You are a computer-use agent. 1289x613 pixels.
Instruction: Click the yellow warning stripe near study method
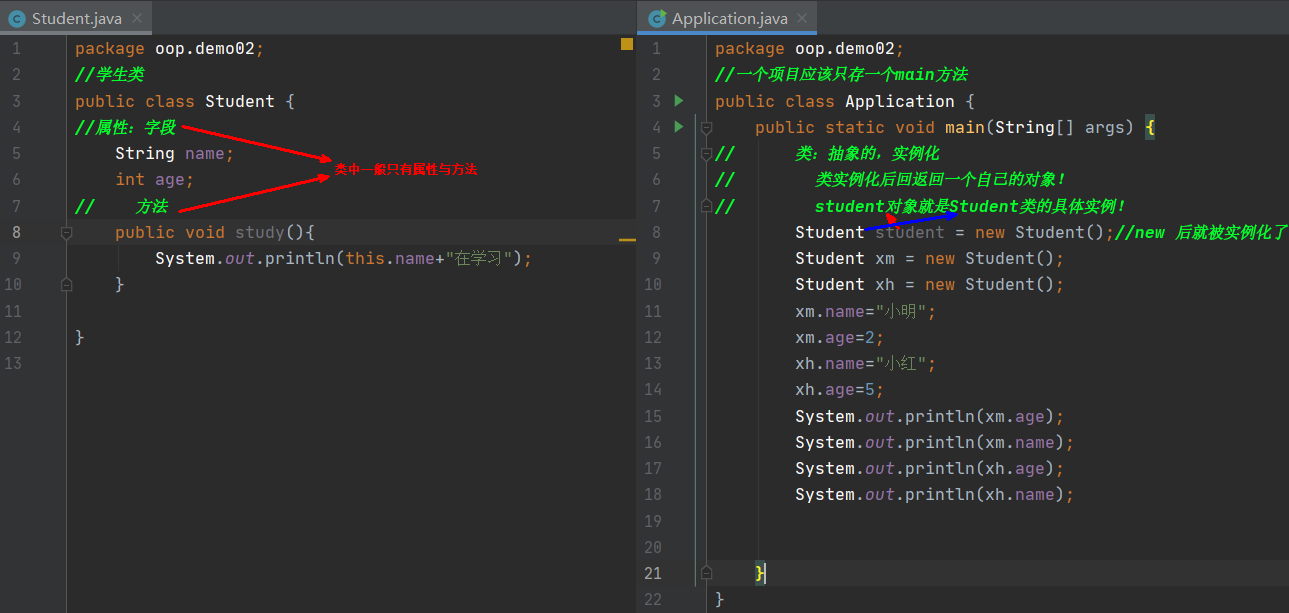627,240
